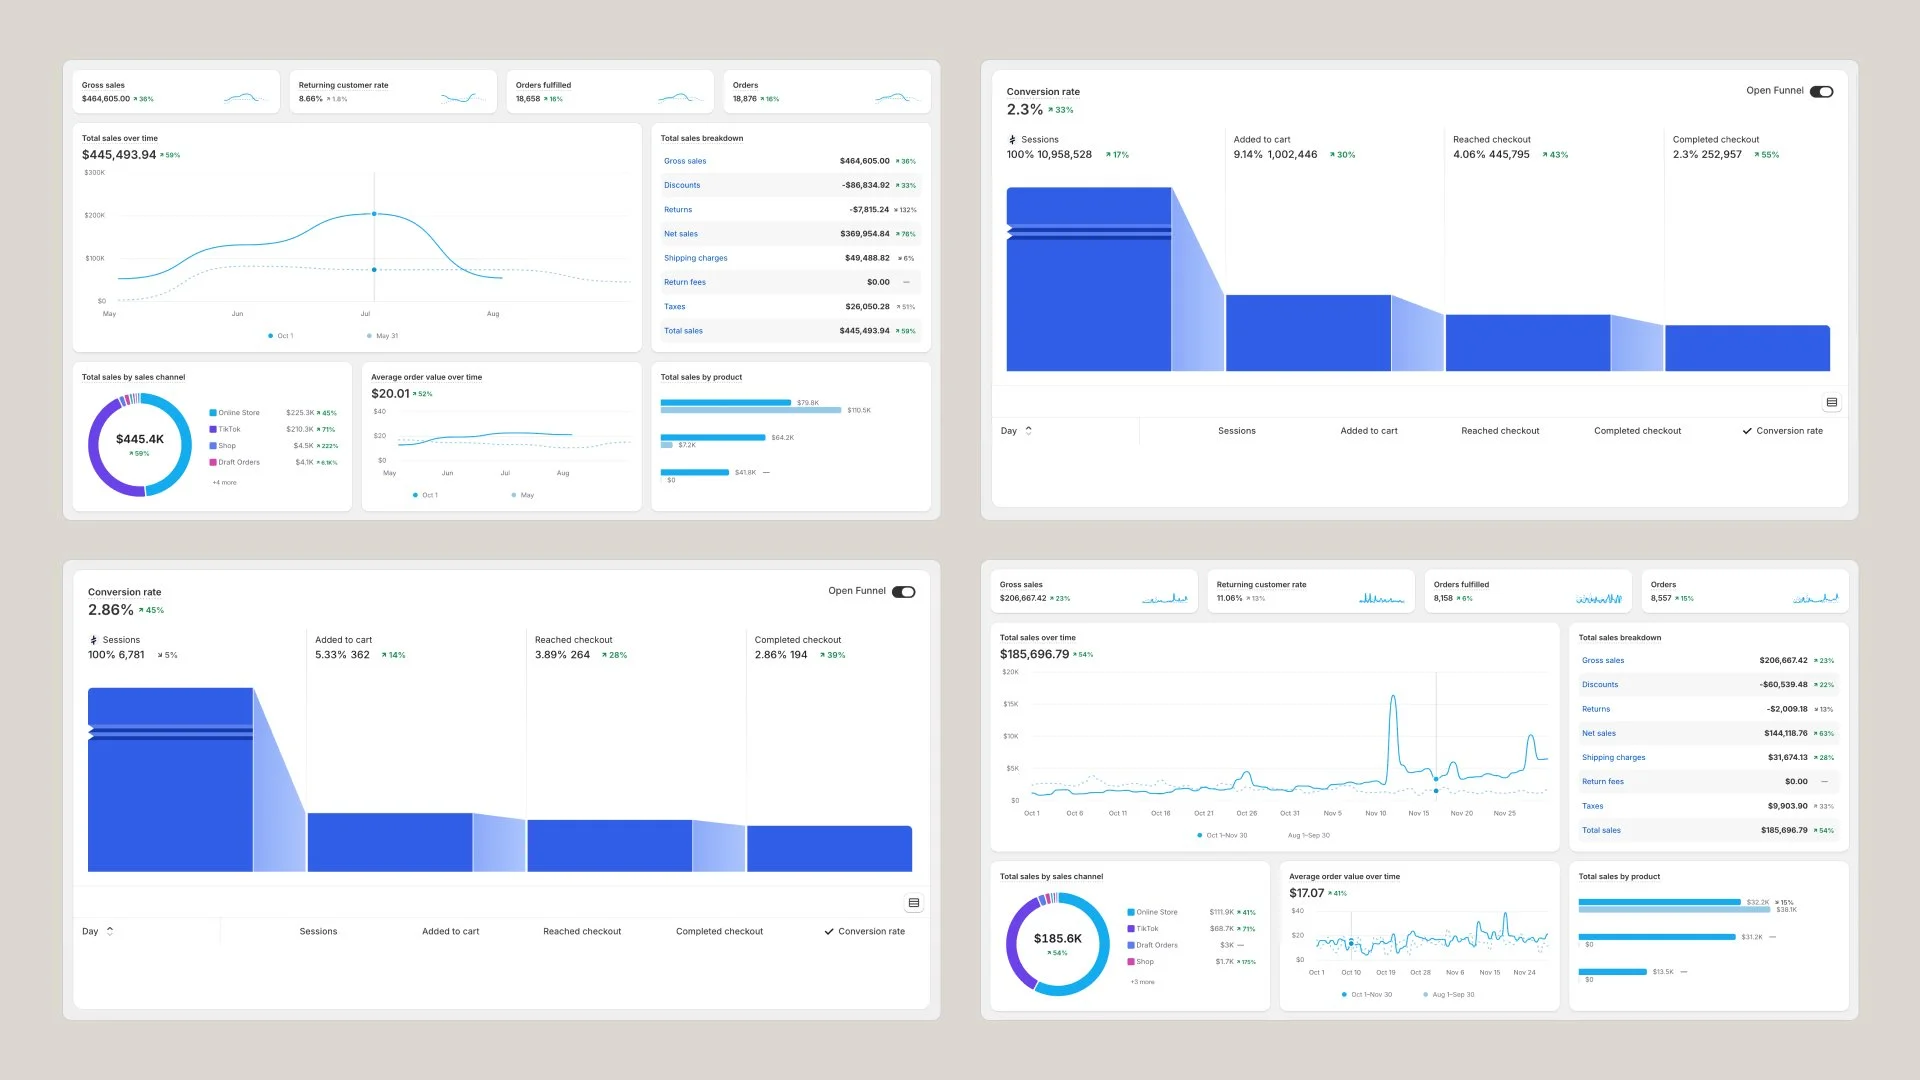Image resolution: width=1920 pixels, height=1080 pixels.
Task: Click sparkline on 8,557 Orders card
Action: (1815, 598)
